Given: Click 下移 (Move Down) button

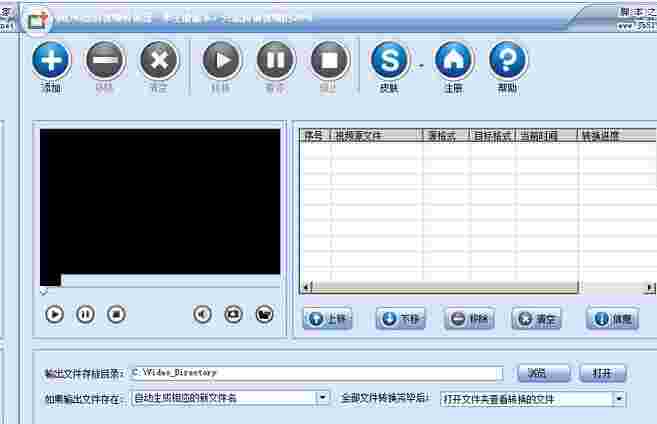Looking at the screenshot, I should coord(401,319).
